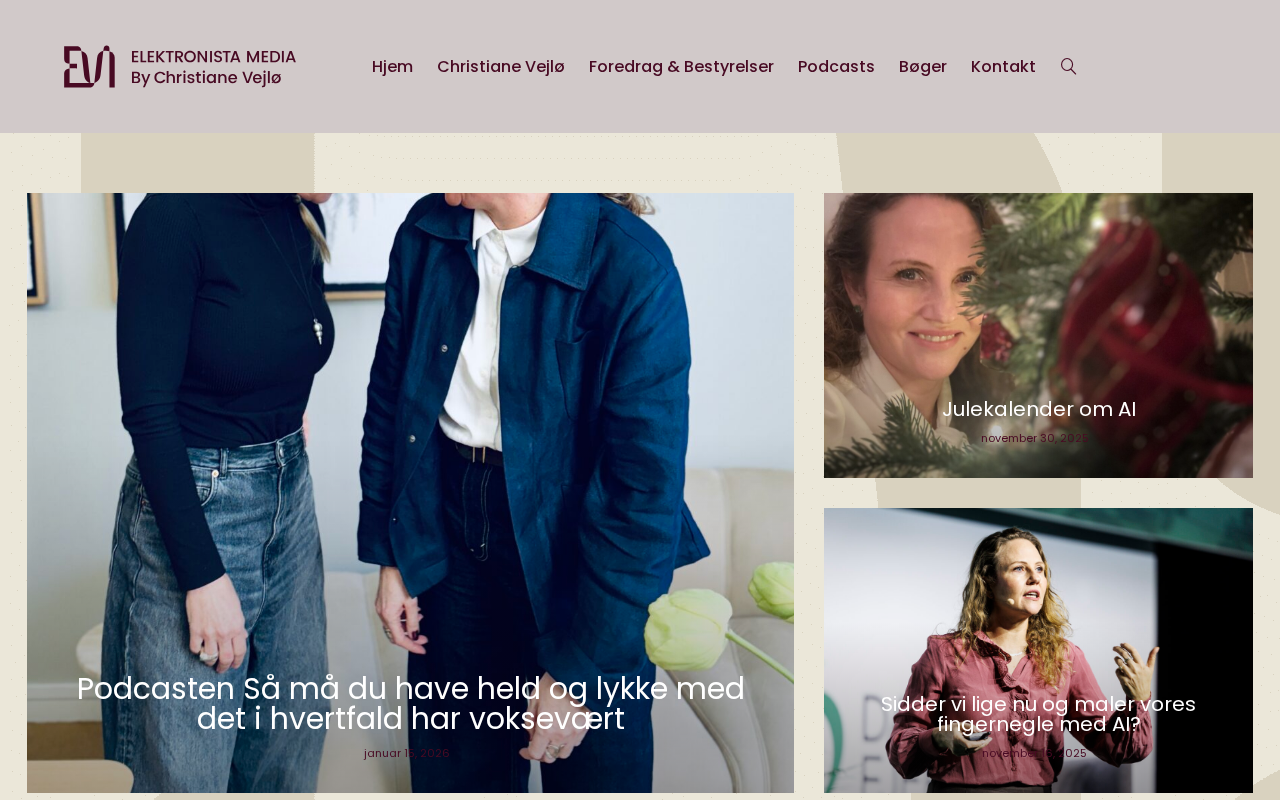Open the Christiane Vejlø menu item
1280x800 pixels.
pyautogui.click(x=501, y=67)
